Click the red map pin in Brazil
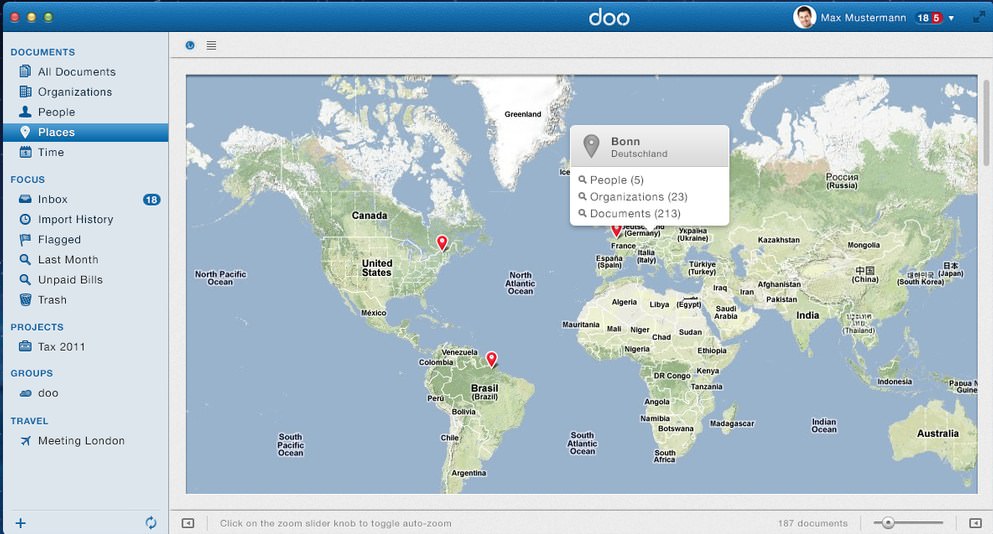 coord(491,359)
